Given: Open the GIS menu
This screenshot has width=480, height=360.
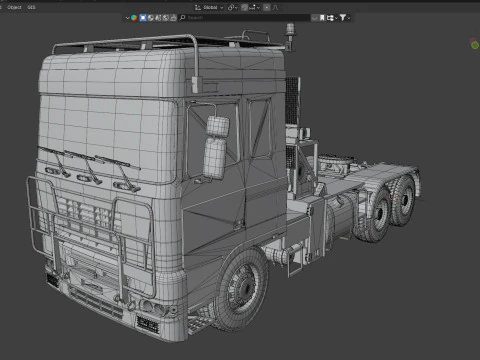Looking at the screenshot, I should tap(31, 7).
